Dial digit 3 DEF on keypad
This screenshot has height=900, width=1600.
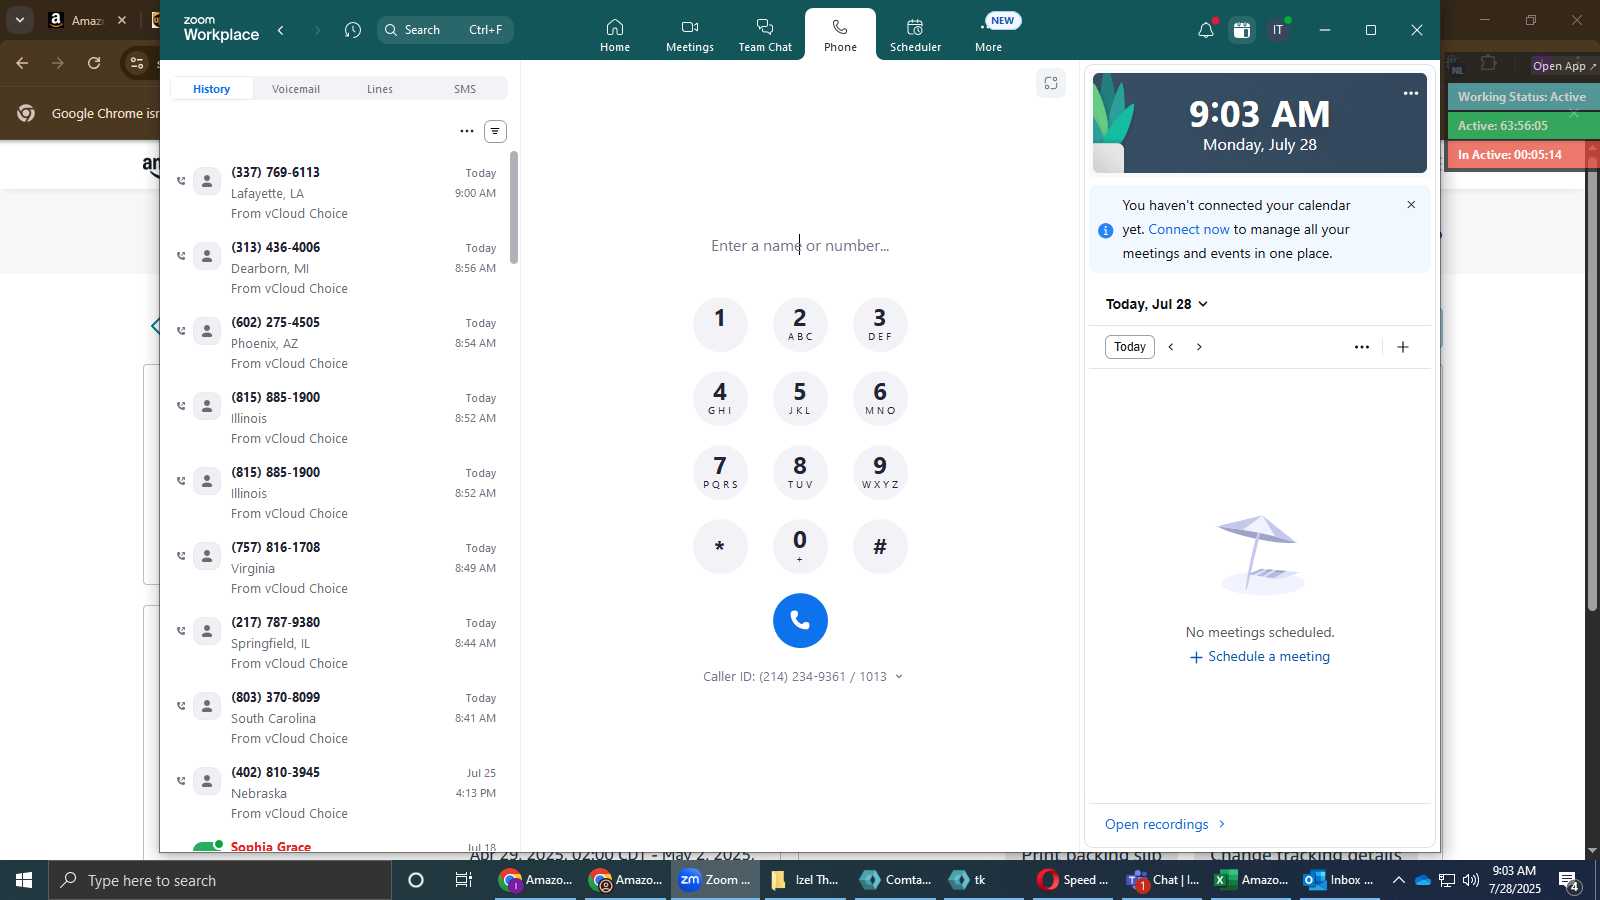pos(880,324)
